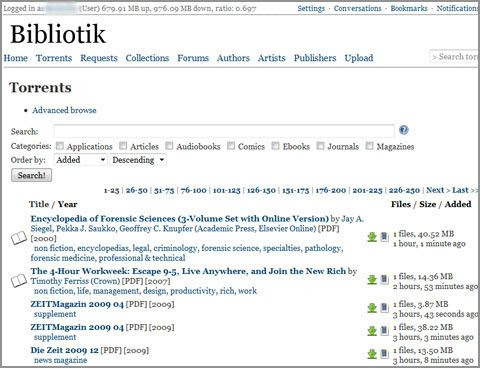Download Die Zeit 2009 12 torrent
The height and width of the screenshot is (368, 480).
point(372,353)
